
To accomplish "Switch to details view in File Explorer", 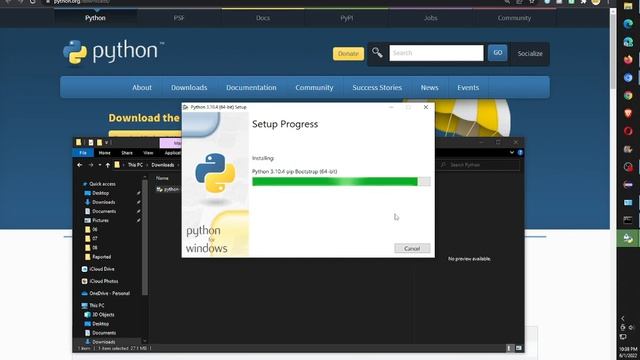I will [x=509, y=348].
